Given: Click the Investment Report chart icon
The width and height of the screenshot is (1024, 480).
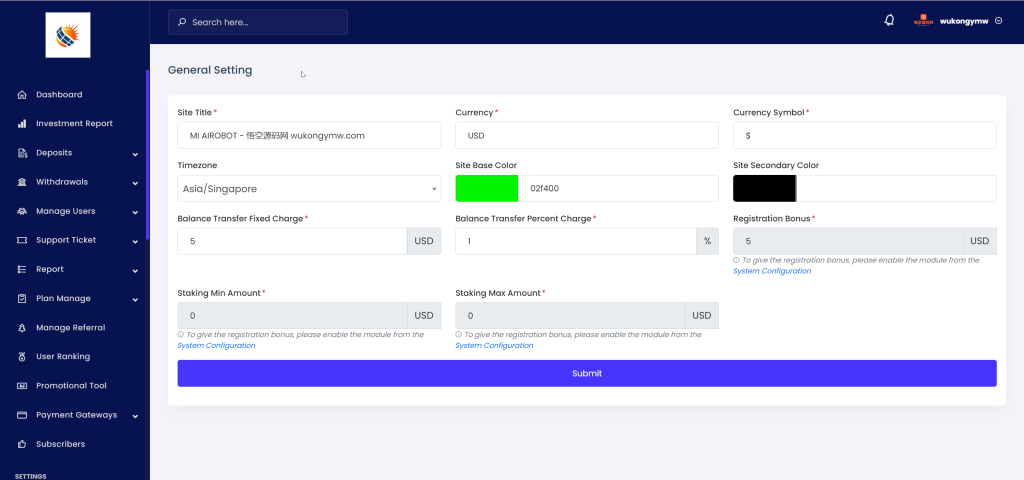Looking at the screenshot, I should pyautogui.click(x=22, y=123).
